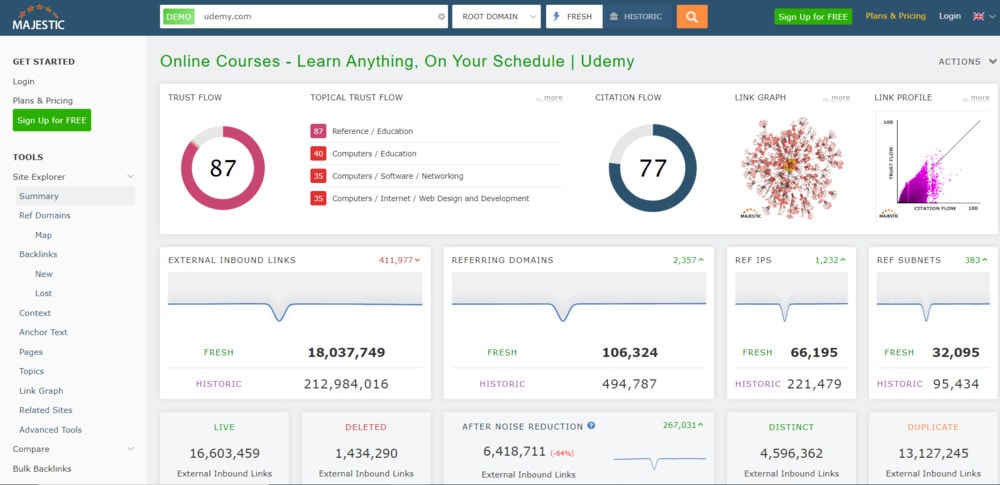Click the After Noise Reduction 267,031 indicator
Image resolution: width=1000 pixels, height=485 pixels.
684,425
